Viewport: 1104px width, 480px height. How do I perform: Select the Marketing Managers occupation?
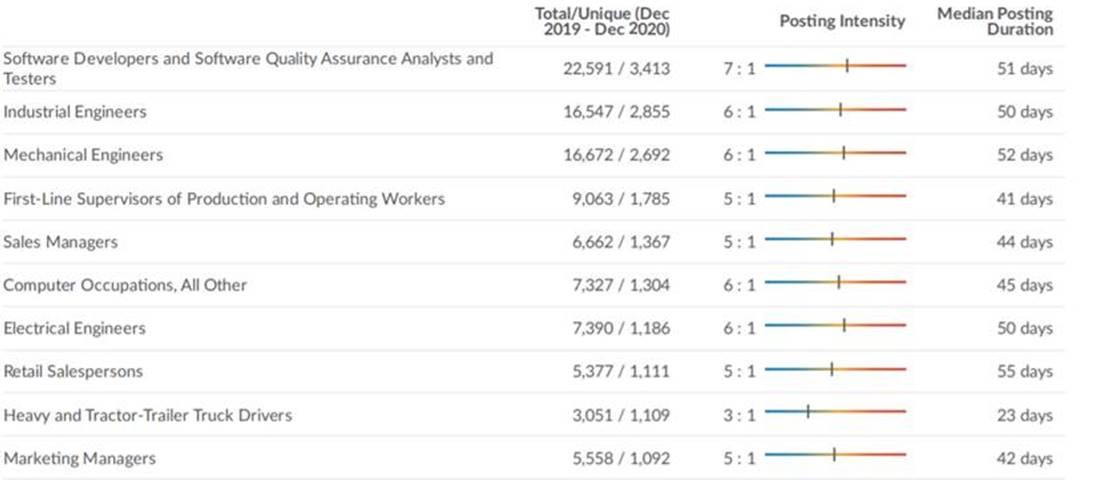click(80, 459)
